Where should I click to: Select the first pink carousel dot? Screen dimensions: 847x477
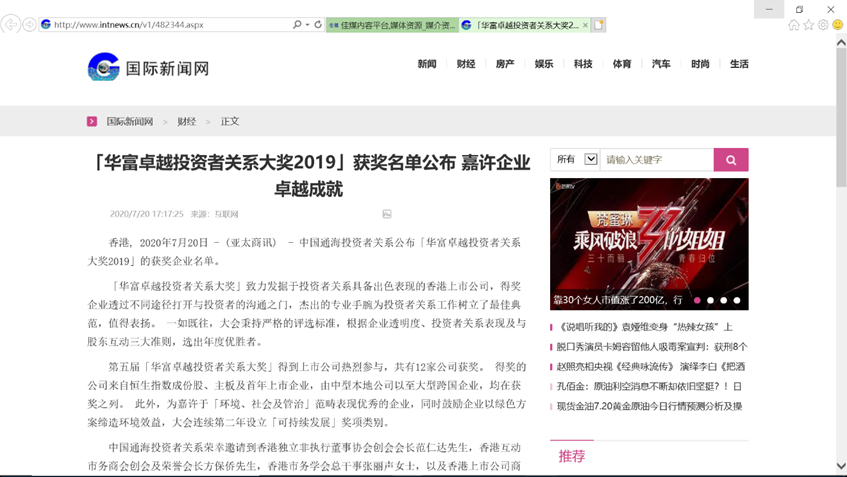pyautogui.click(x=697, y=300)
